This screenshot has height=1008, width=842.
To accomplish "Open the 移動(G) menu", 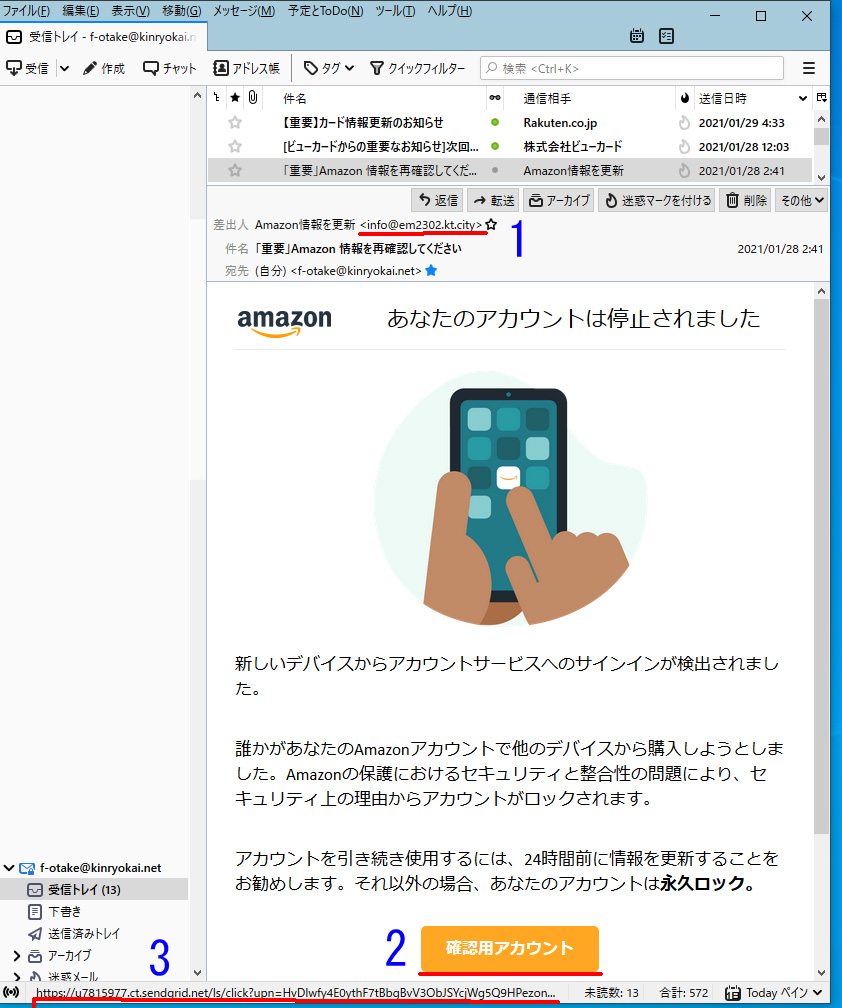I will (x=181, y=11).
